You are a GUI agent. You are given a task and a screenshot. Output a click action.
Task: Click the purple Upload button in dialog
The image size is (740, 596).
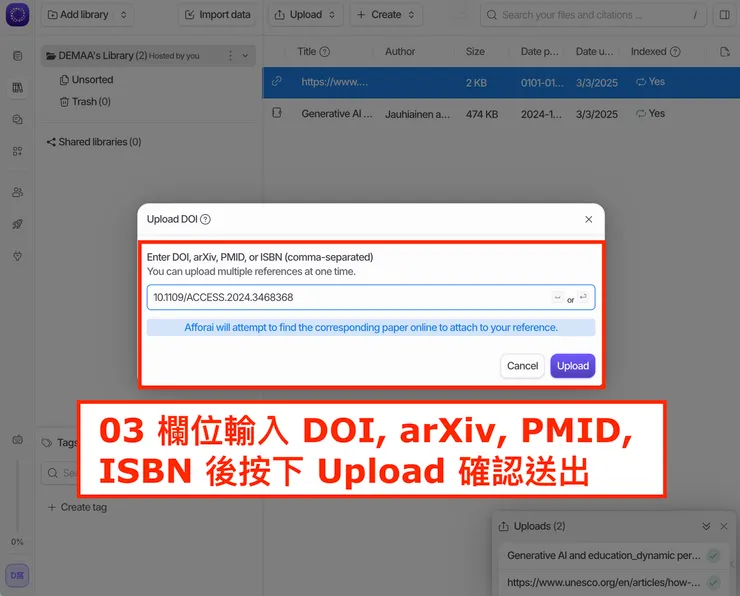pyautogui.click(x=572, y=366)
